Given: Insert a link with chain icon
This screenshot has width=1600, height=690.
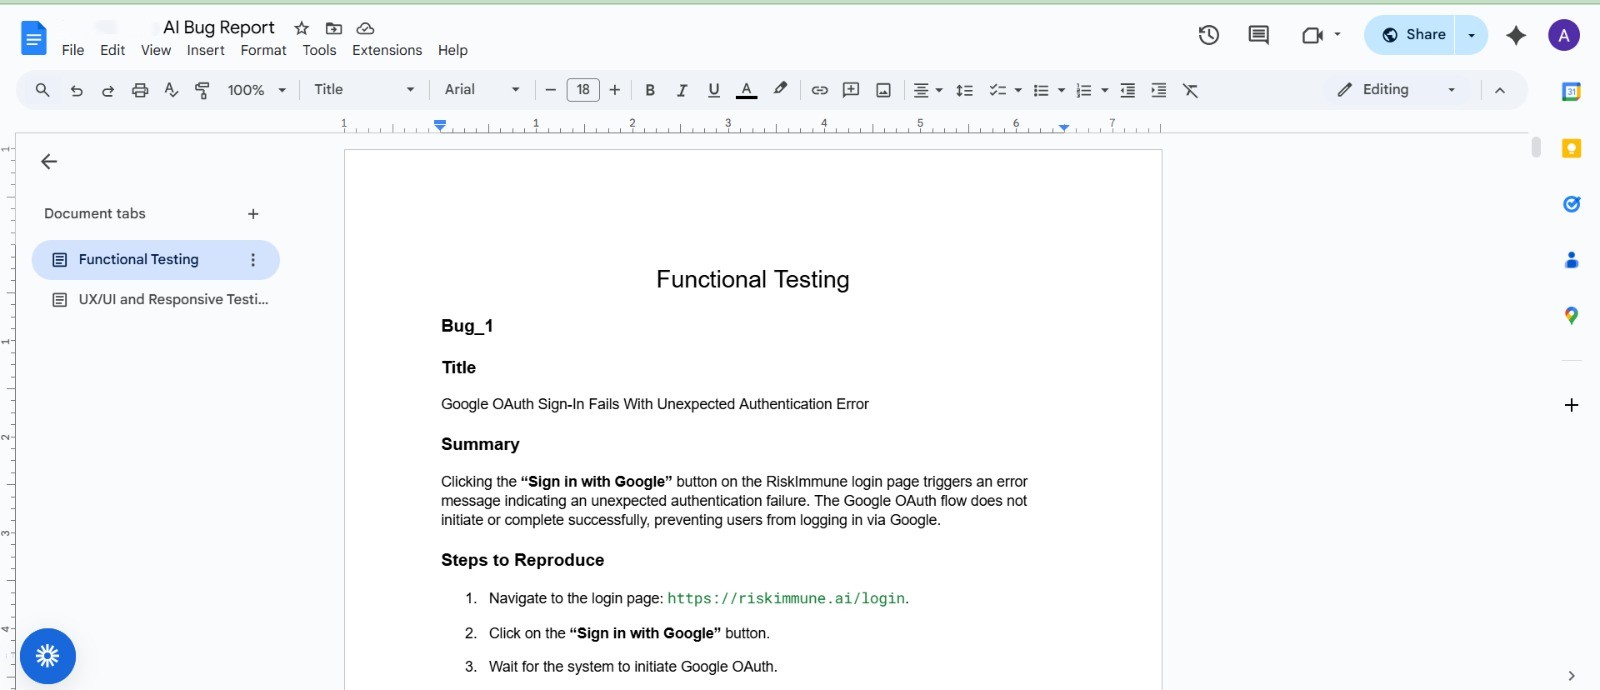Looking at the screenshot, I should pos(819,90).
